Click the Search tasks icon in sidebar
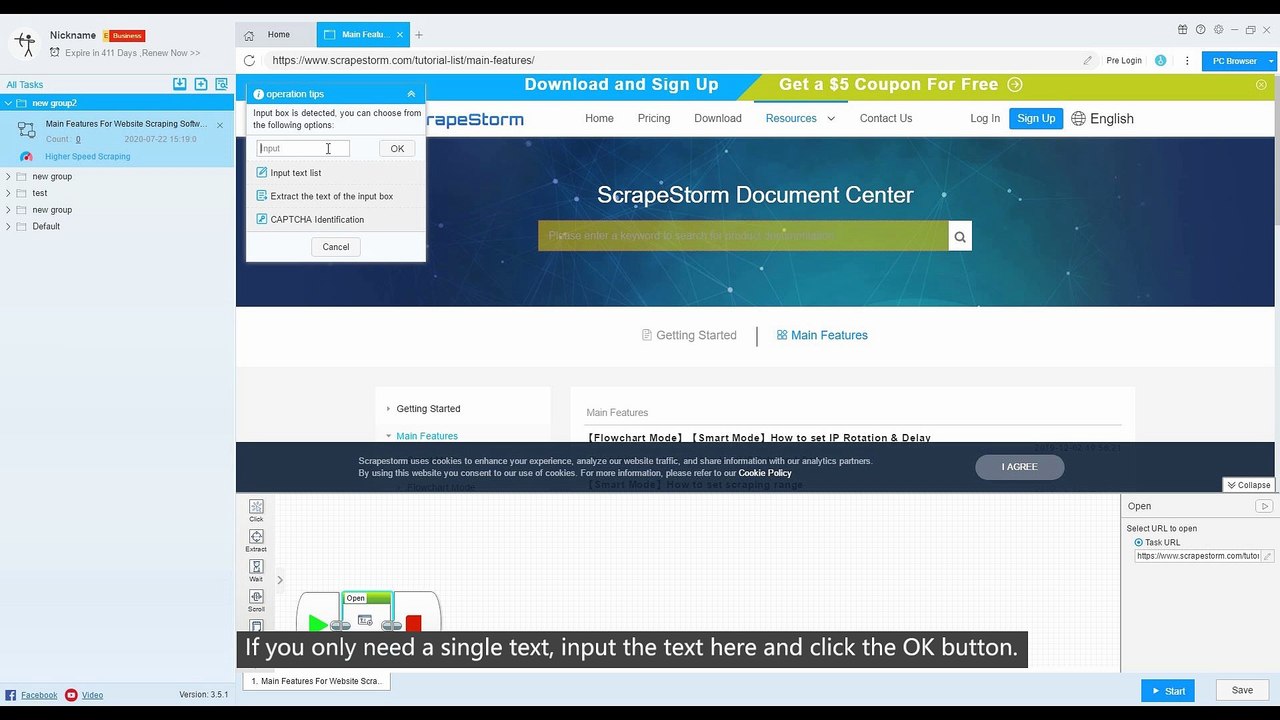Image resolution: width=1280 pixels, height=720 pixels. pyautogui.click(x=222, y=84)
